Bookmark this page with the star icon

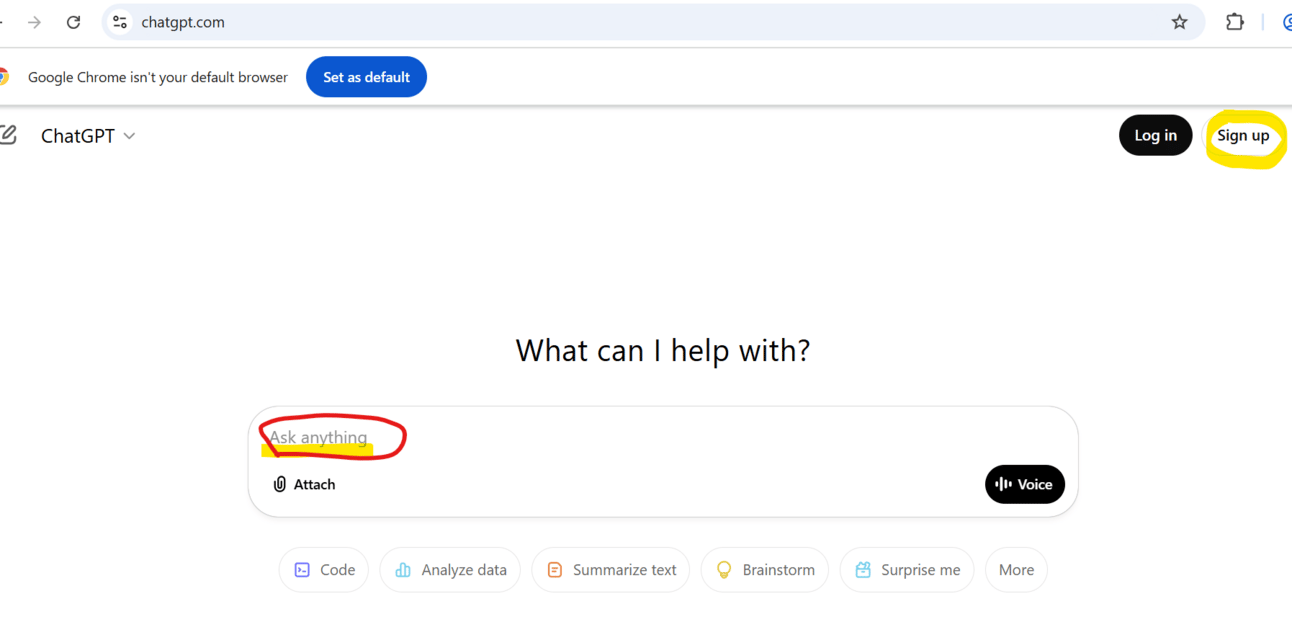click(x=1179, y=22)
